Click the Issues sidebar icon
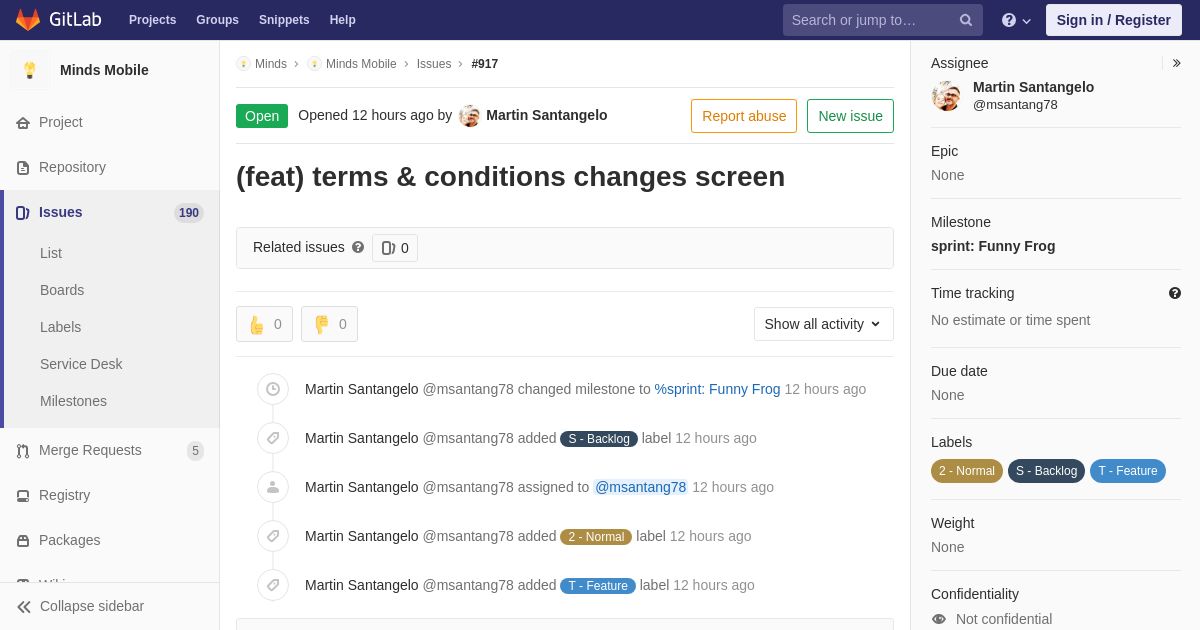The height and width of the screenshot is (630, 1200). click(23, 213)
